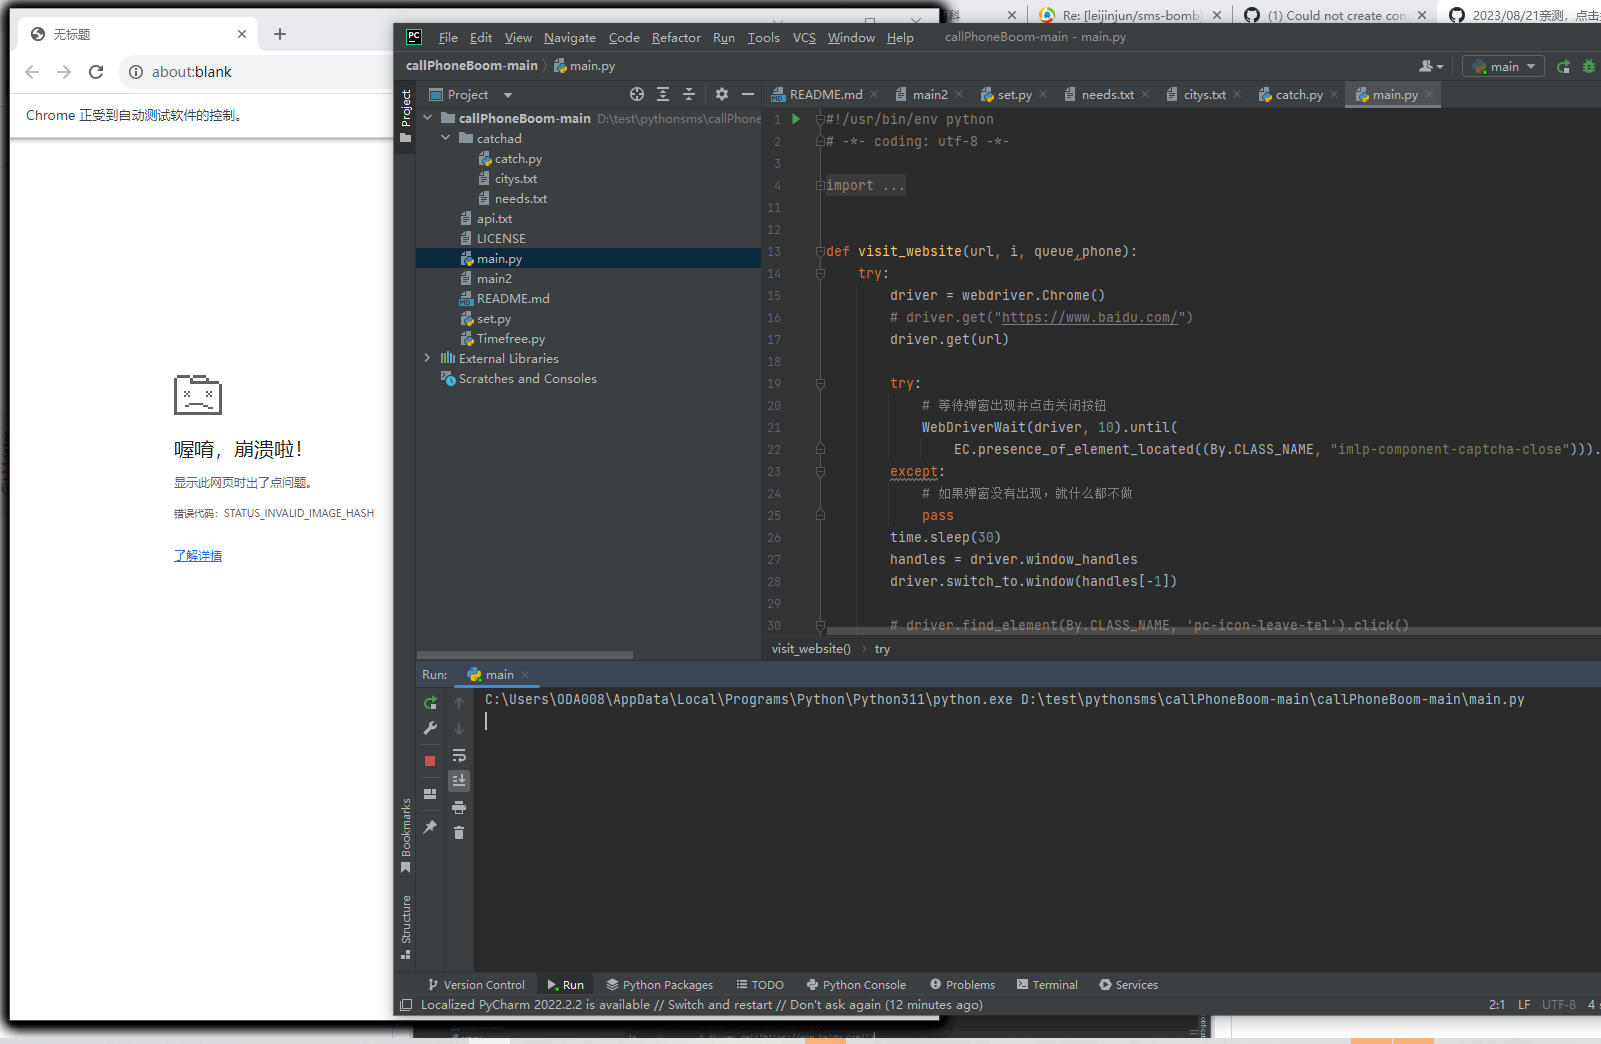Open the Project view mode dropdown

click(508, 94)
